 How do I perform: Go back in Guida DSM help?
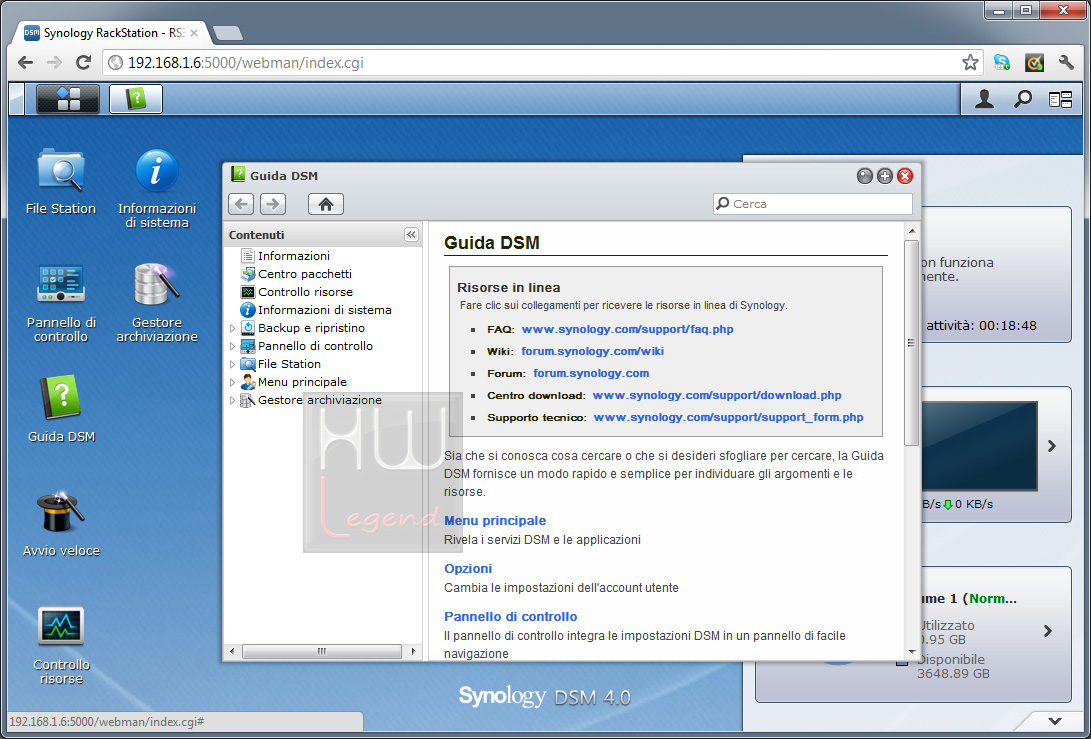[x=241, y=204]
